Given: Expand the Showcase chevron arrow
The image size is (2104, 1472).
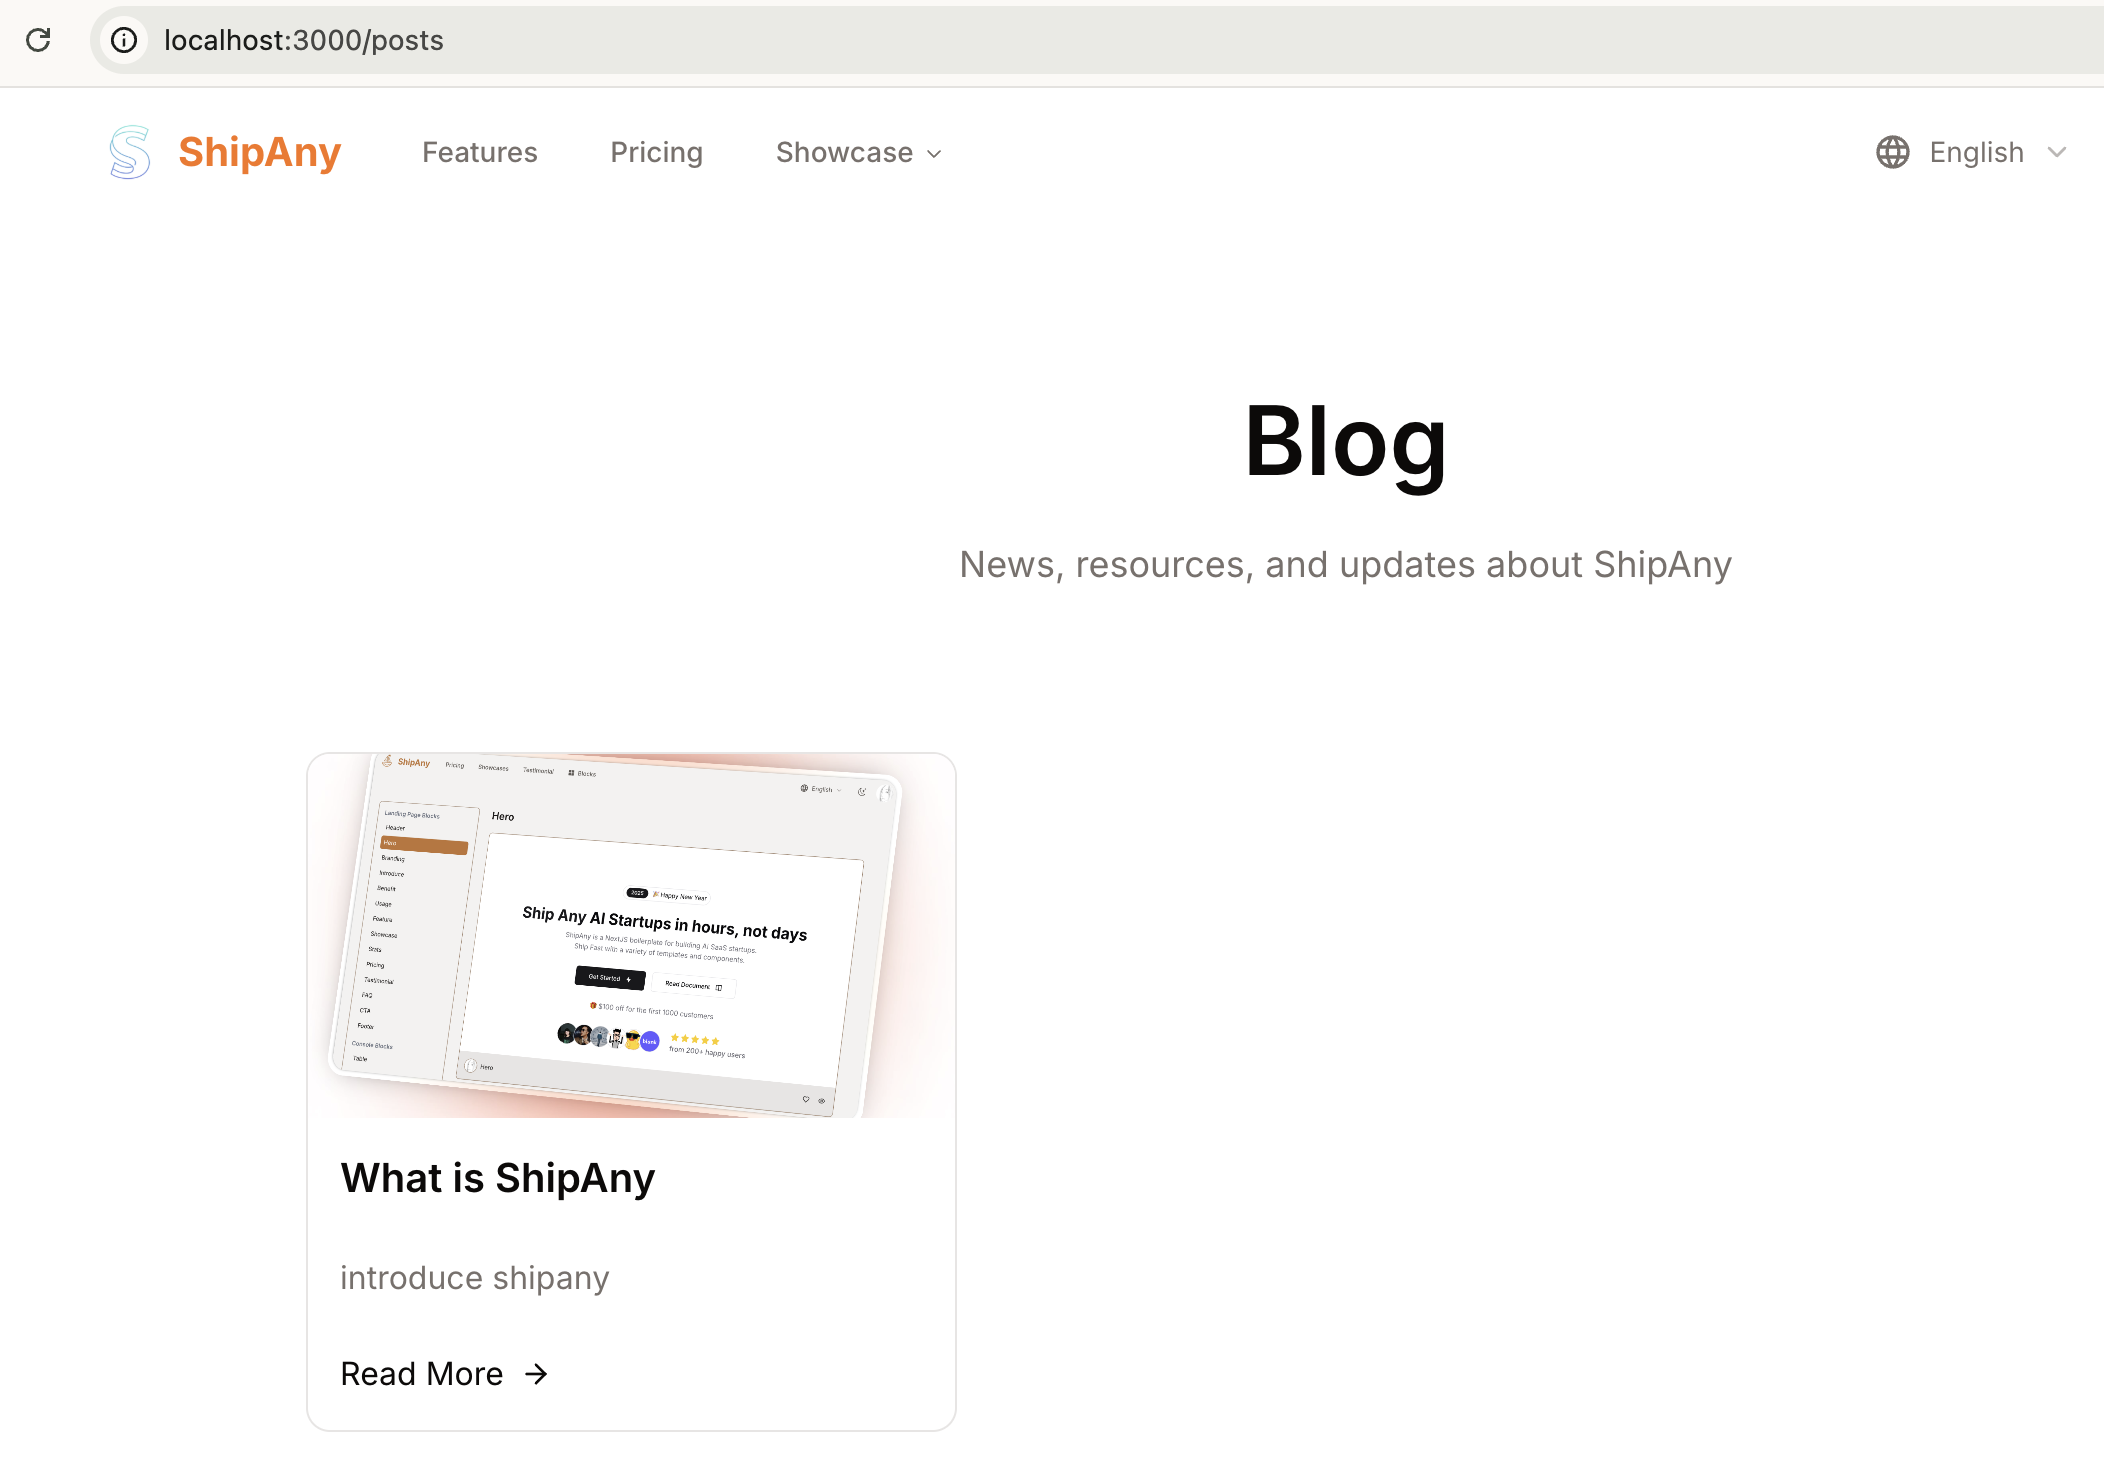Looking at the screenshot, I should point(935,154).
